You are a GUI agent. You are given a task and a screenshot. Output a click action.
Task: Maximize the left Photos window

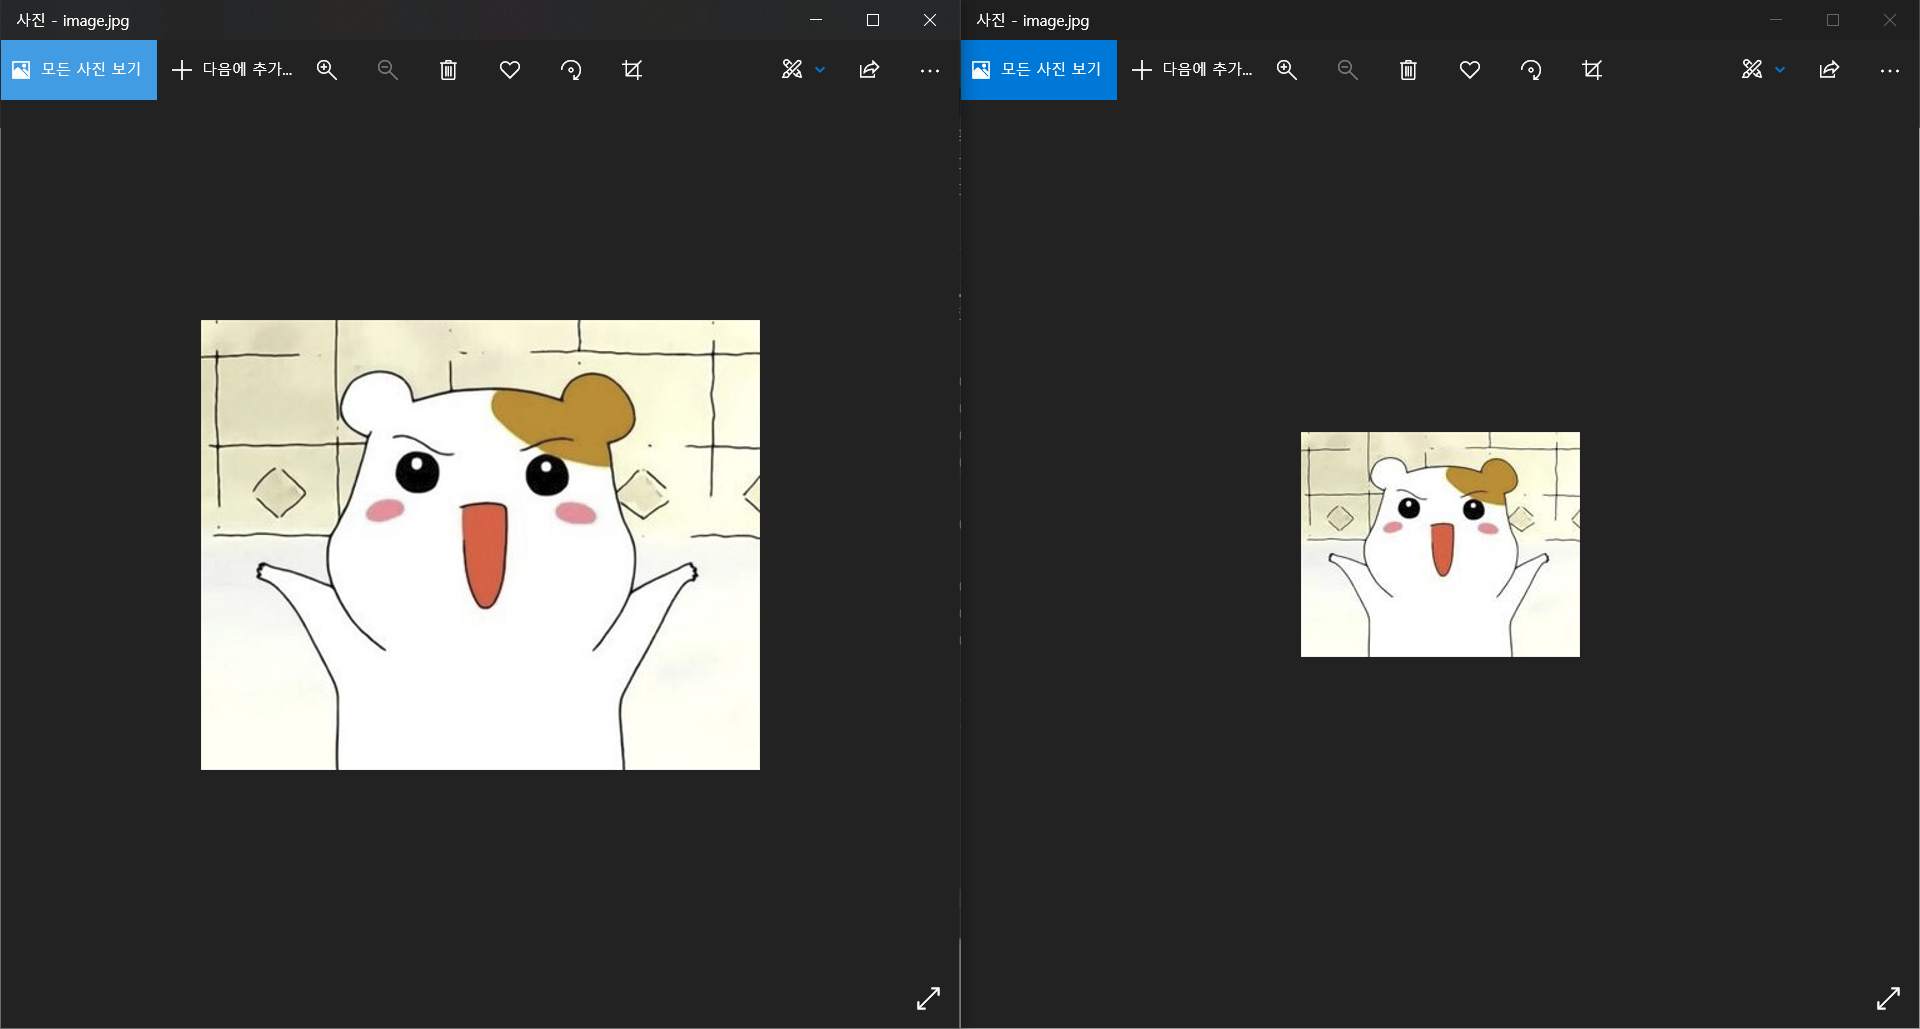pos(873,20)
